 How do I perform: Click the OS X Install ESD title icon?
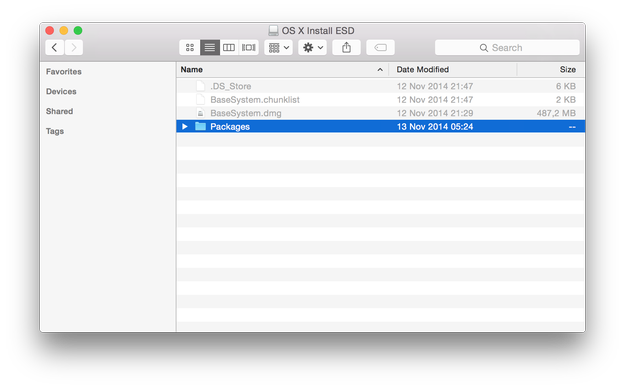(x=273, y=31)
